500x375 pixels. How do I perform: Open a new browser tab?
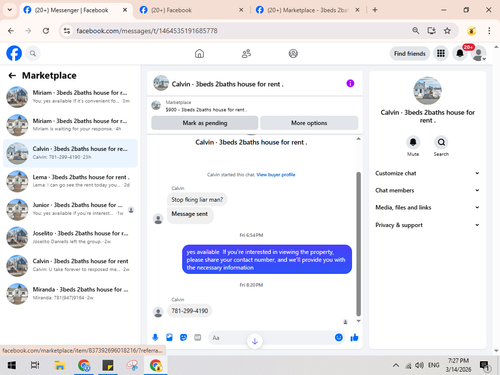pos(375,10)
